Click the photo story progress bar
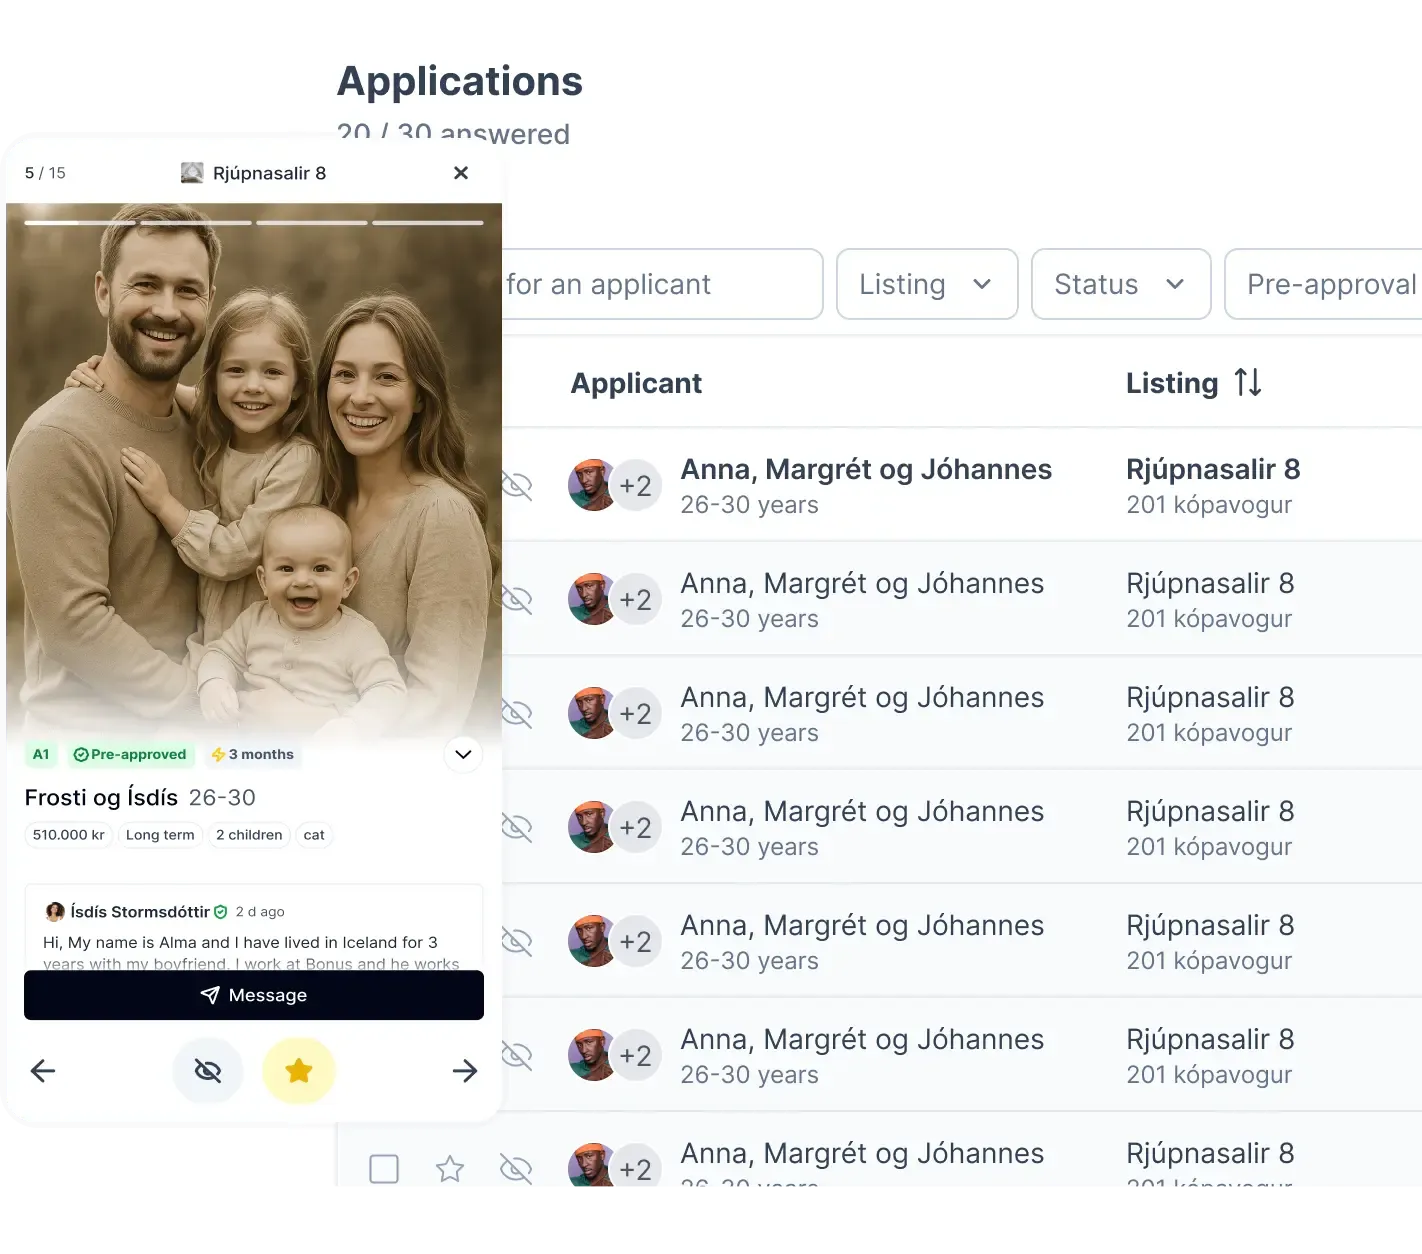The height and width of the screenshot is (1254, 1422). click(254, 222)
